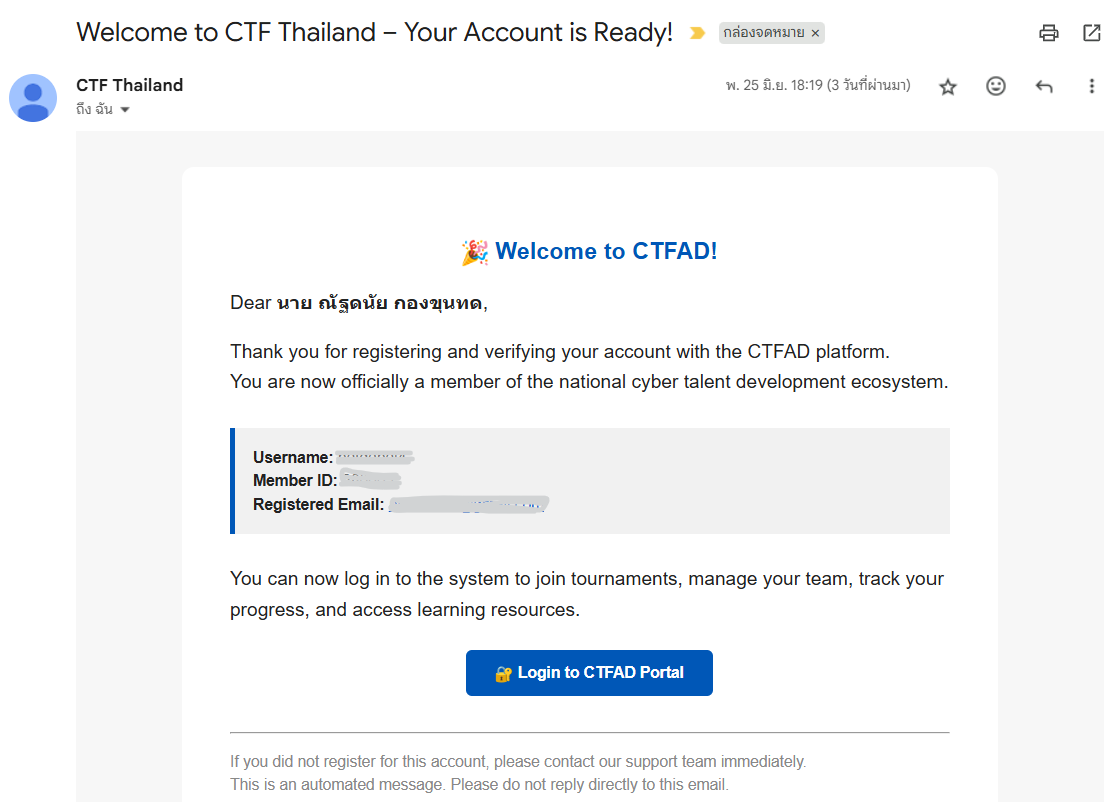
Task: Click the blurred Registered Email value
Action: 470,504
